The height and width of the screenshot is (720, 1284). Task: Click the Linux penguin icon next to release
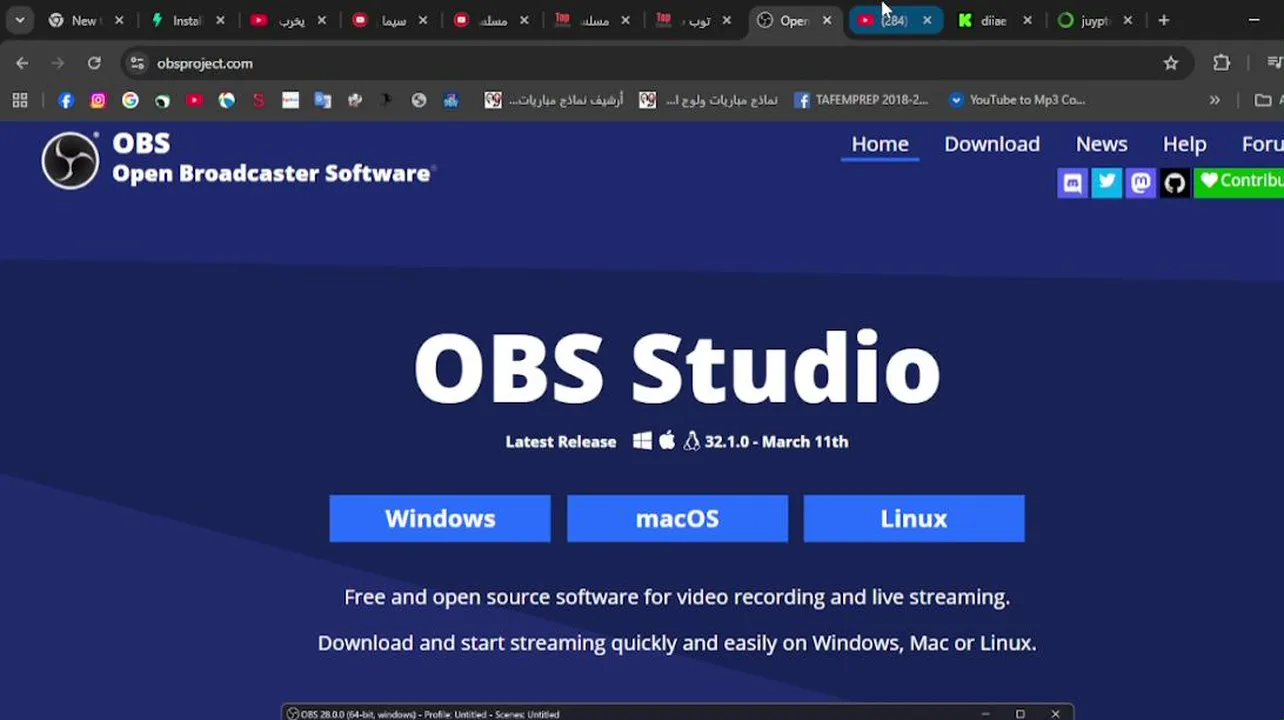[691, 441]
